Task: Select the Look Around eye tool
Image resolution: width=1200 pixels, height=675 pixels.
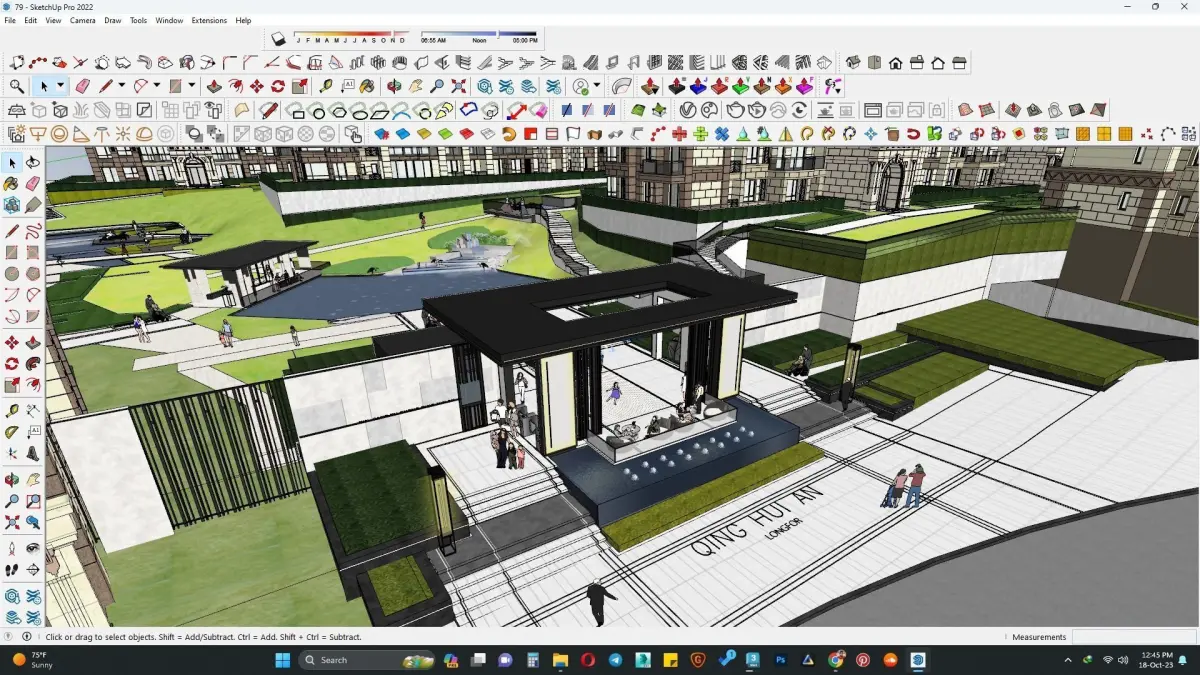Action: click(33, 548)
